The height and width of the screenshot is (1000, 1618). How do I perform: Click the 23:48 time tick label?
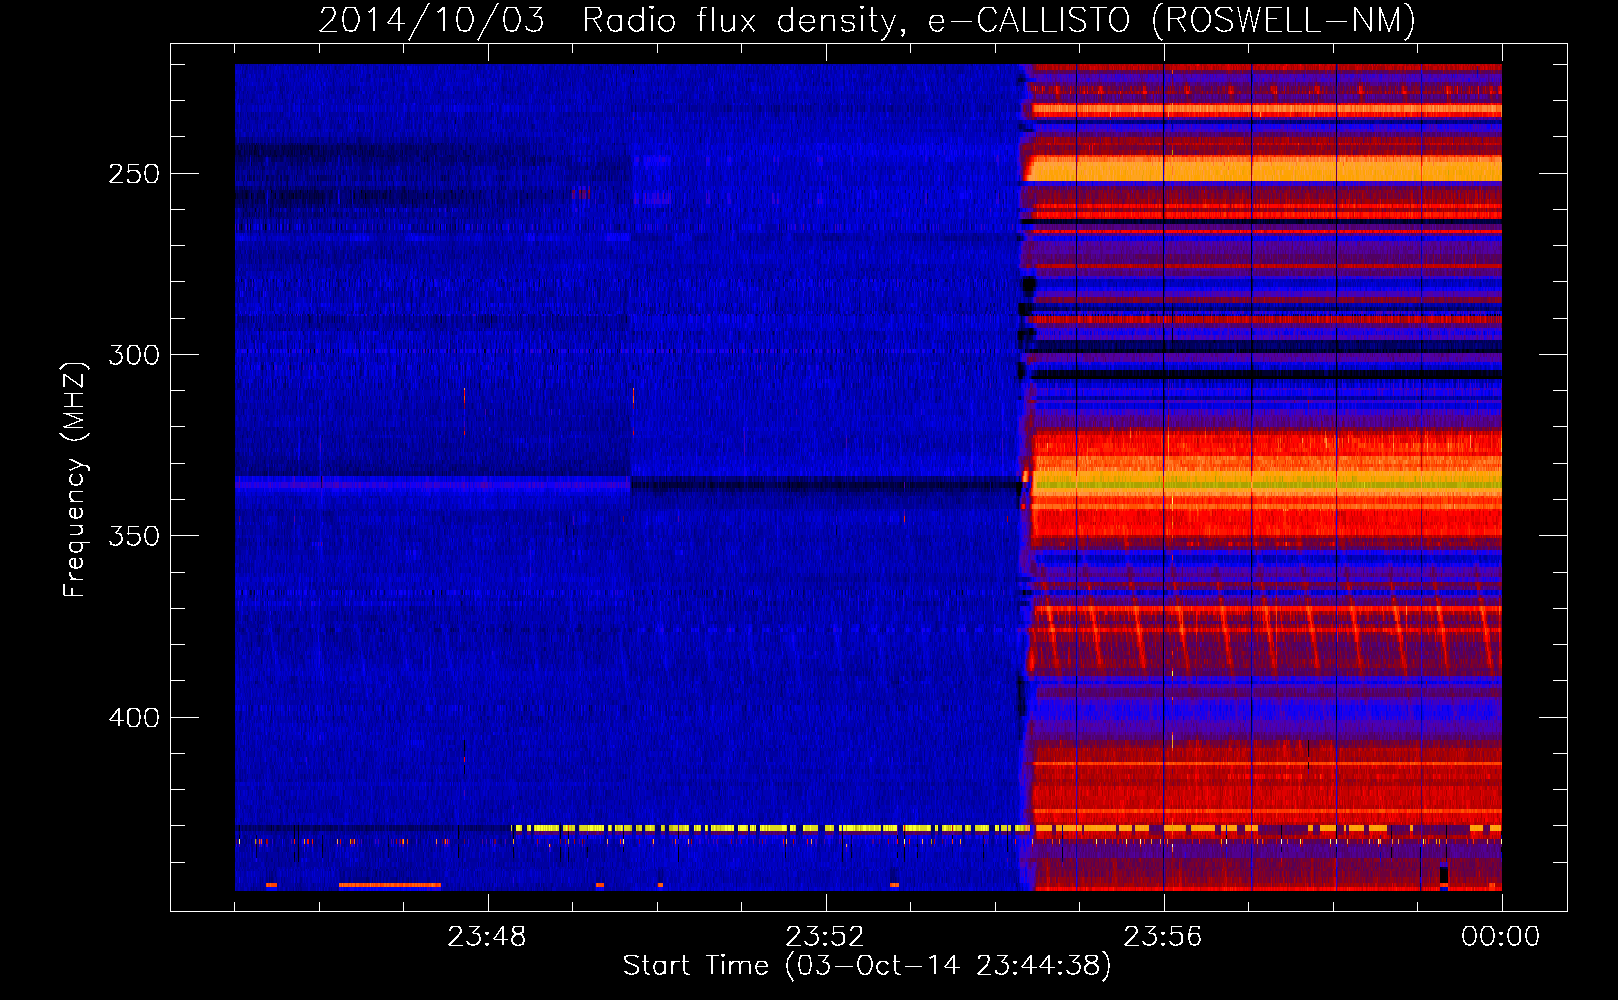click(487, 937)
